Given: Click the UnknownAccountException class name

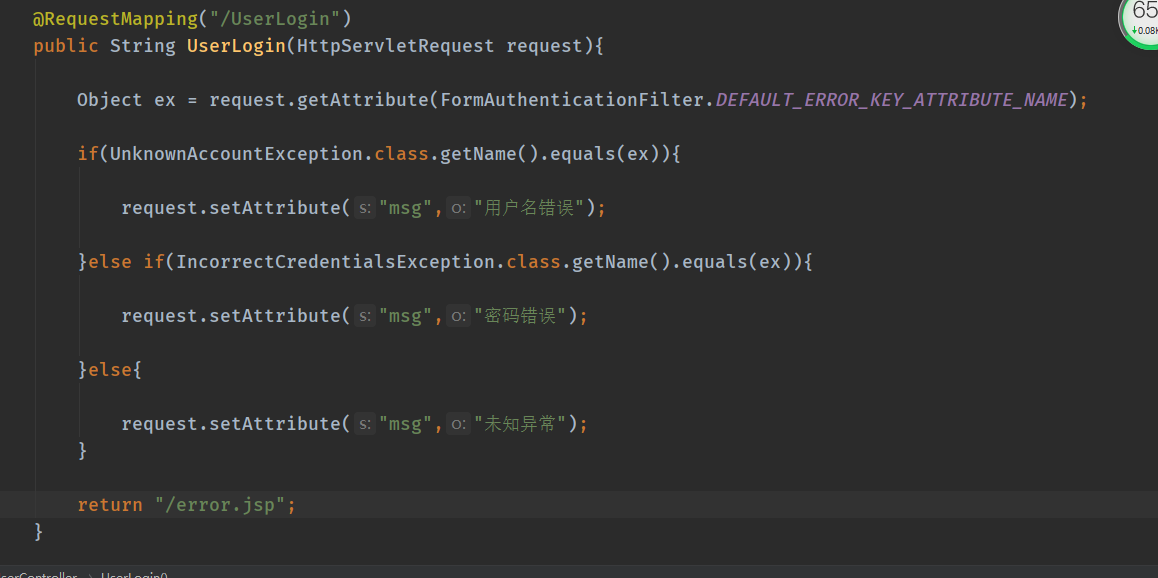Looking at the screenshot, I should tap(236, 154).
